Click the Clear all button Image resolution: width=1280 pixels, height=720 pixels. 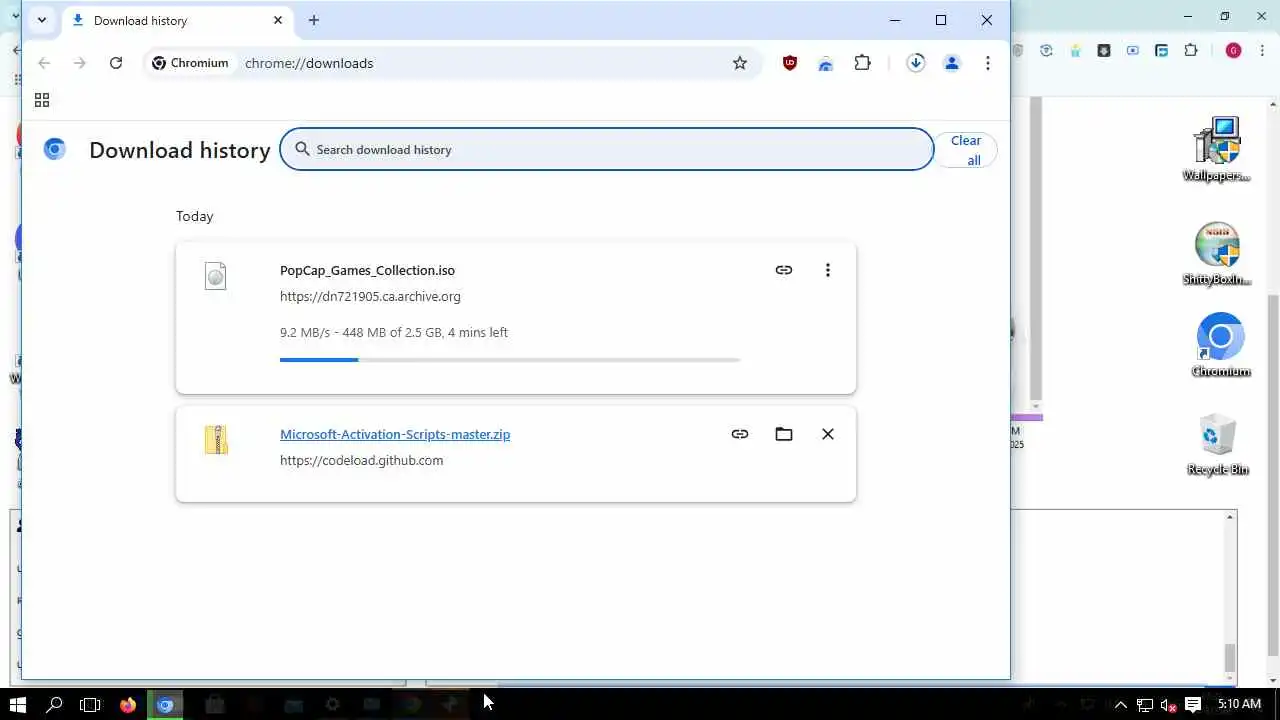tap(966, 150)
